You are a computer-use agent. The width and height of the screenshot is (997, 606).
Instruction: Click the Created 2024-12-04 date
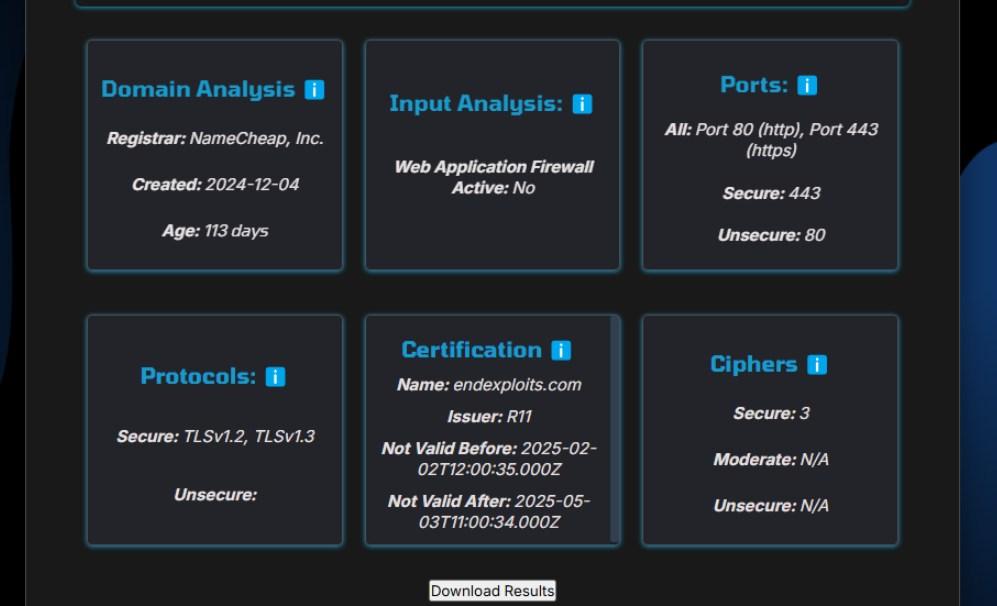215,184
